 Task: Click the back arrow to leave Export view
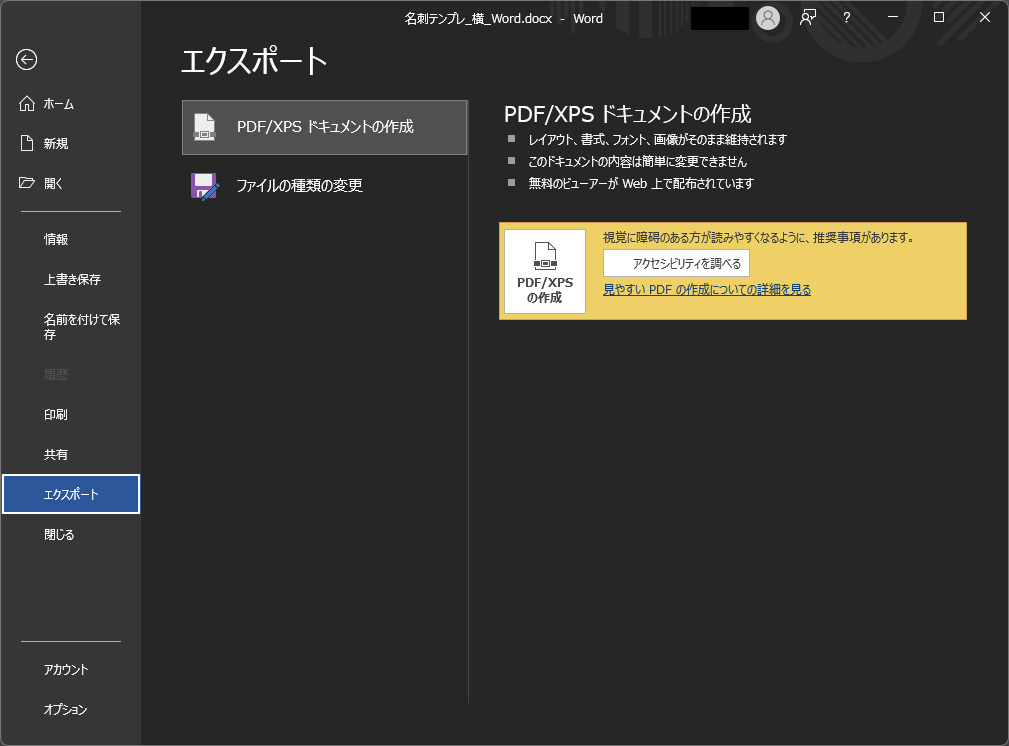26,60
